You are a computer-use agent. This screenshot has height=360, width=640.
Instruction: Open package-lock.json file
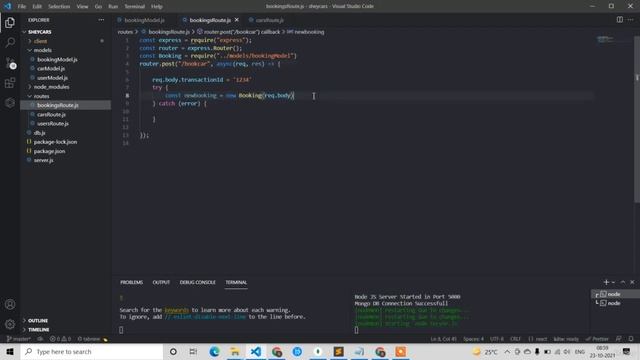pyautogui.click(x=55, y=142)
